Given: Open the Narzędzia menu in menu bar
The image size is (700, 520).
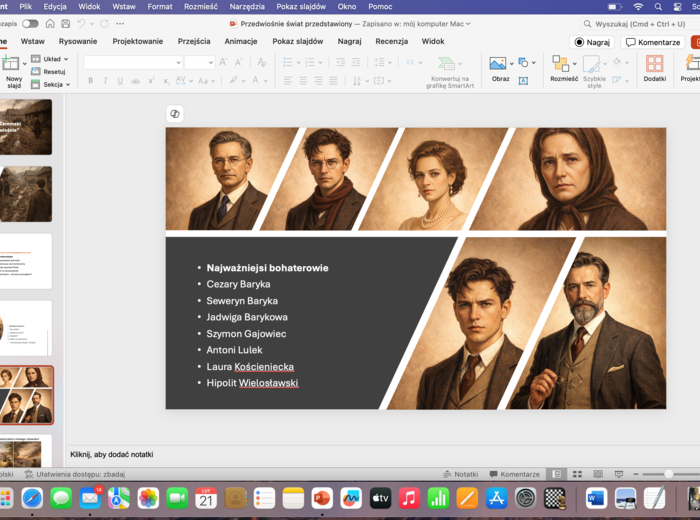Looking at the screenshot, I should pyautogui.click(x=247, y=6).
